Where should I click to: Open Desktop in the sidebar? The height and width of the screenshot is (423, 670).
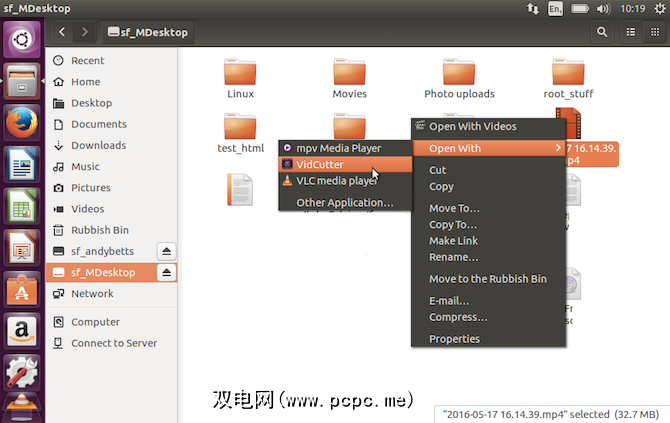(x=112, y=103)
